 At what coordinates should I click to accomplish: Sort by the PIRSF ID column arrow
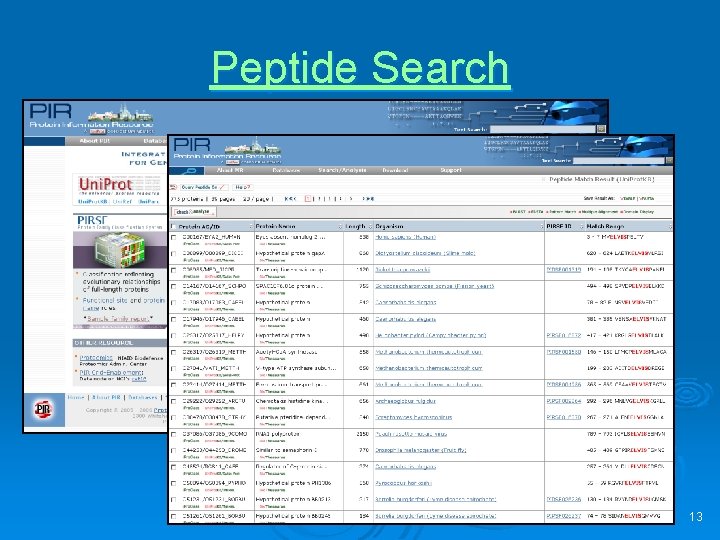point(581,226)
